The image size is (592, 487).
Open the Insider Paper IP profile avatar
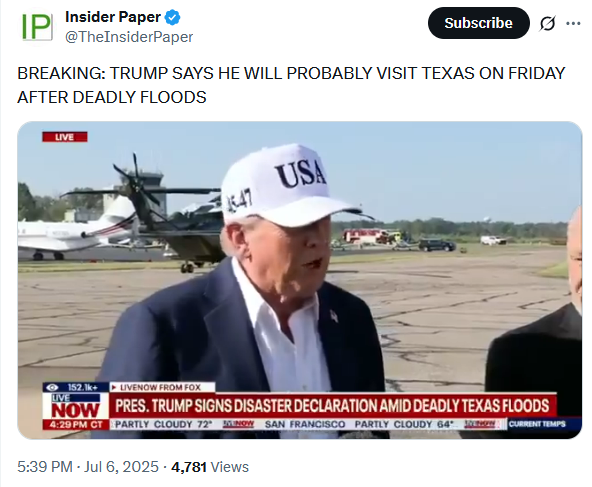click(x=37, y=27)
